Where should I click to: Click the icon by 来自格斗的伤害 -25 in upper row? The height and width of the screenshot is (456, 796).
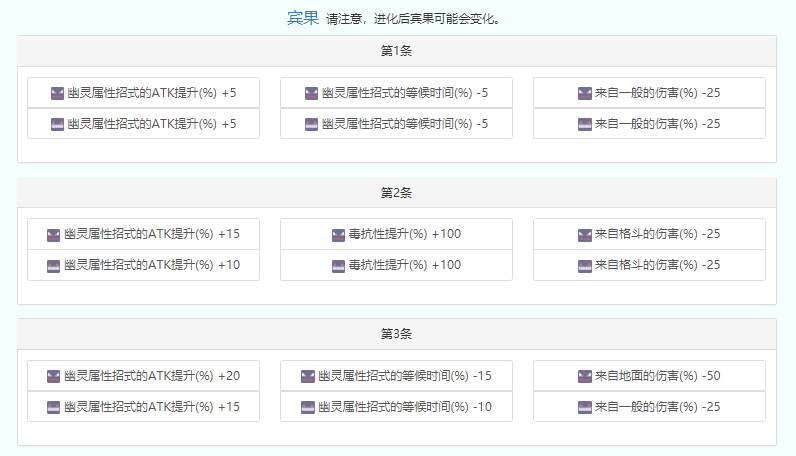click(585, 235)
